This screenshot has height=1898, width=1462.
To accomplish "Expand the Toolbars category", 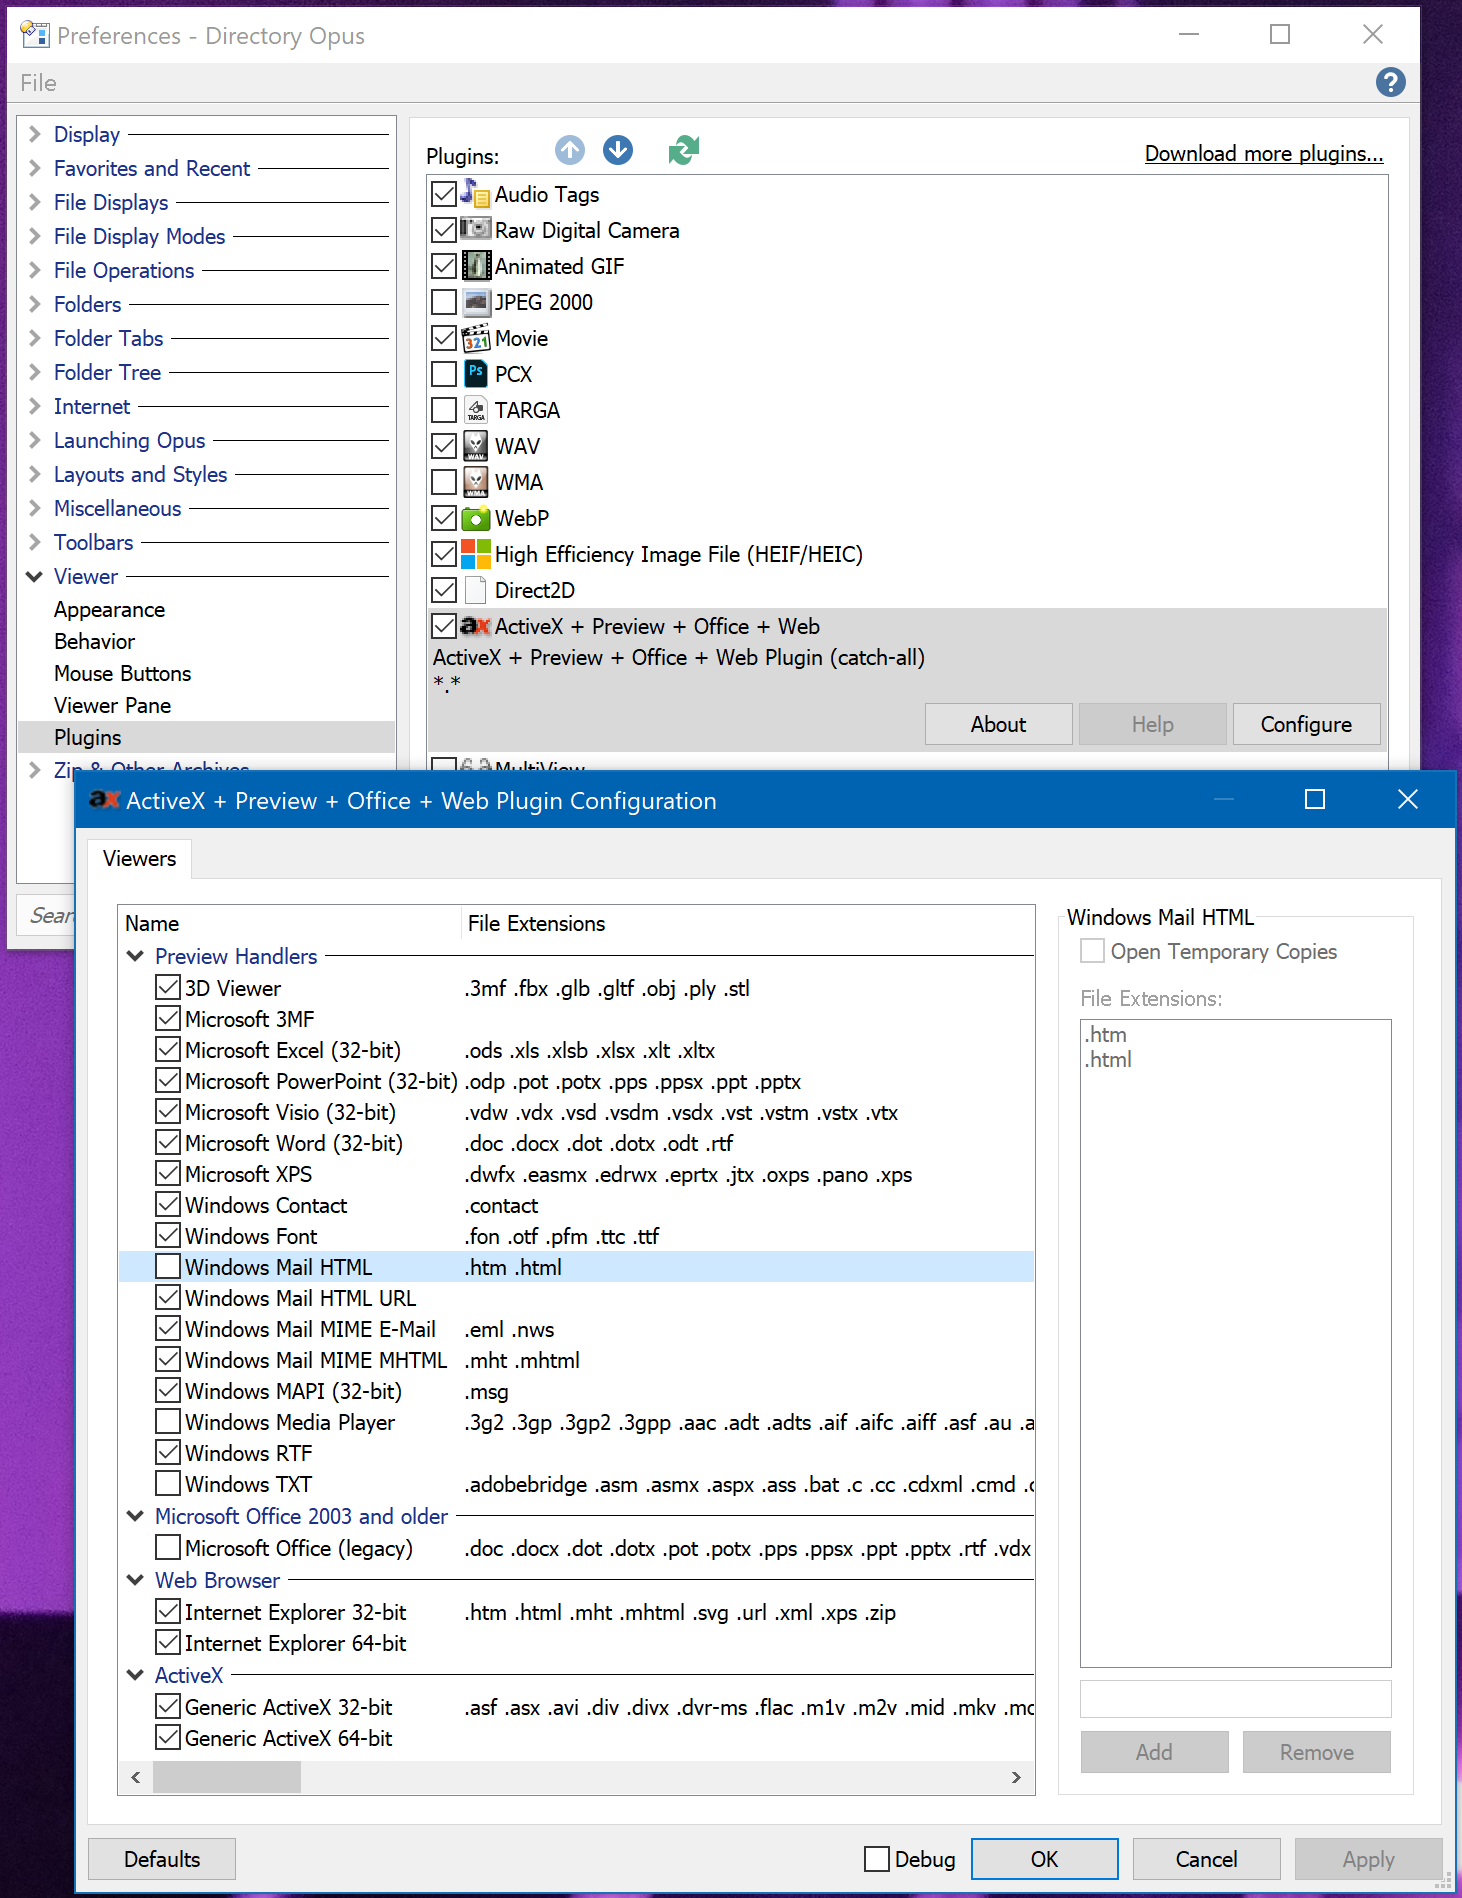I will [34, 542].
